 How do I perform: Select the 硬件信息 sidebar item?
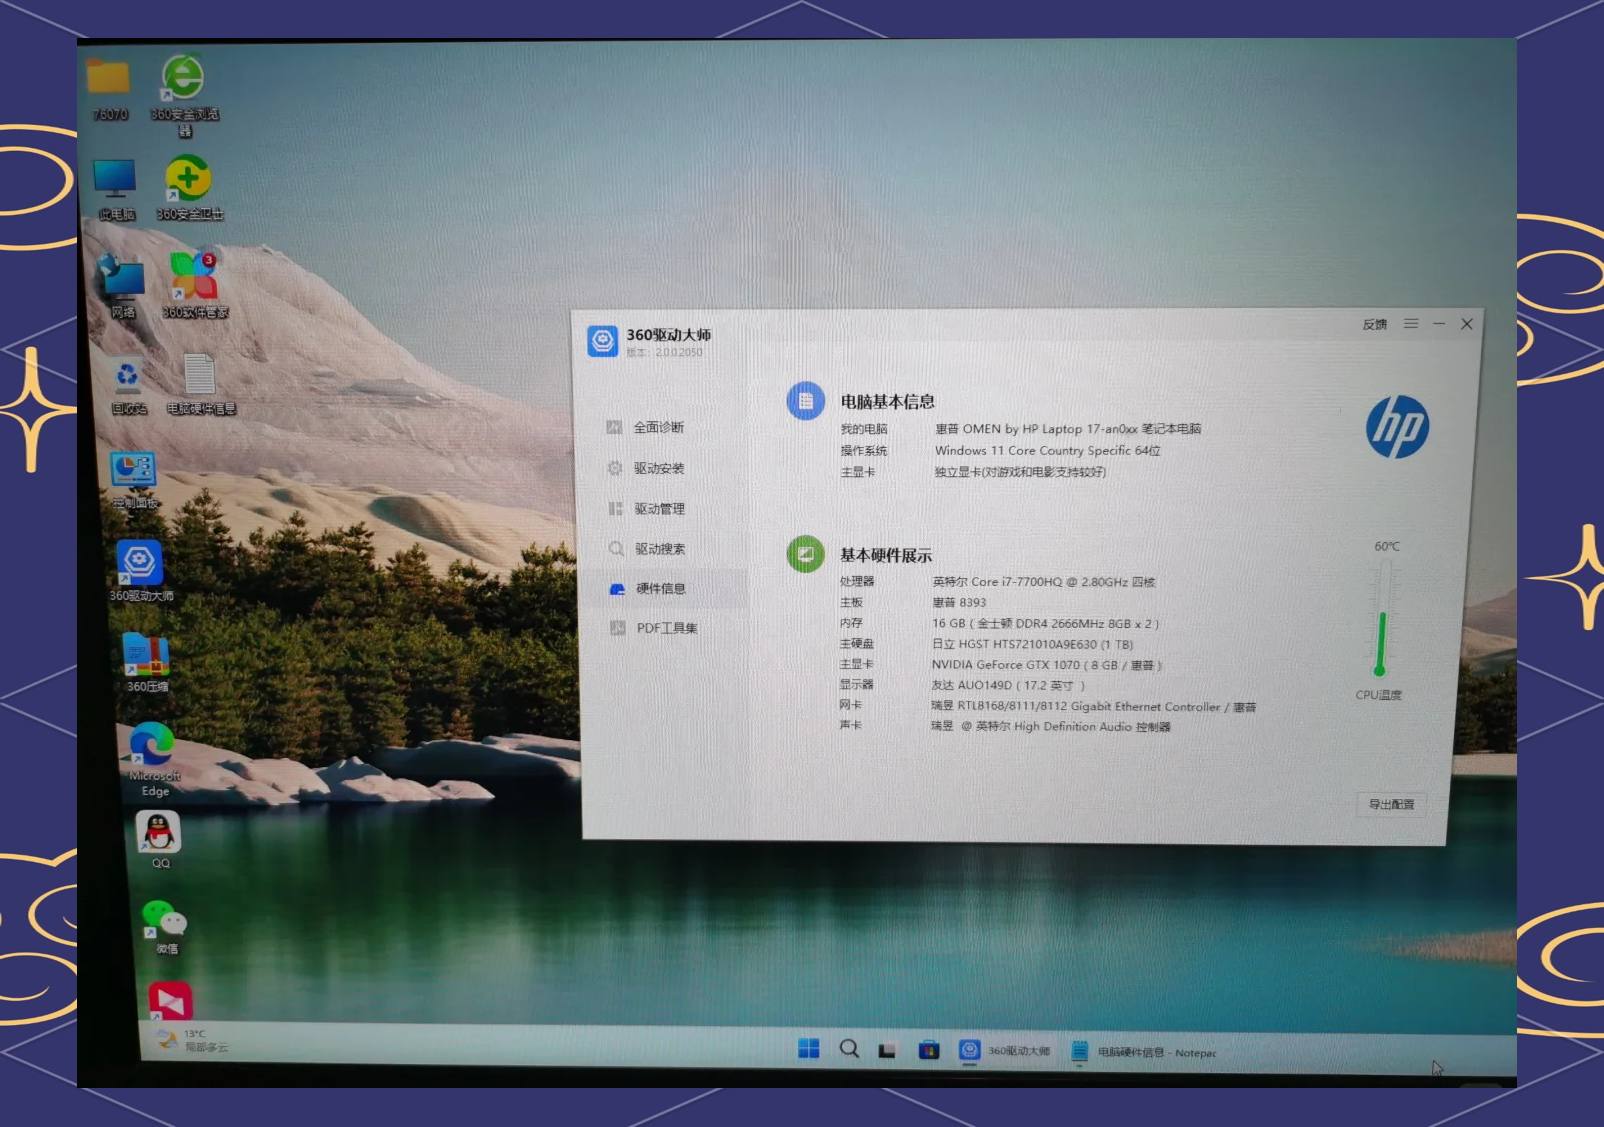(x=660, y=589)
